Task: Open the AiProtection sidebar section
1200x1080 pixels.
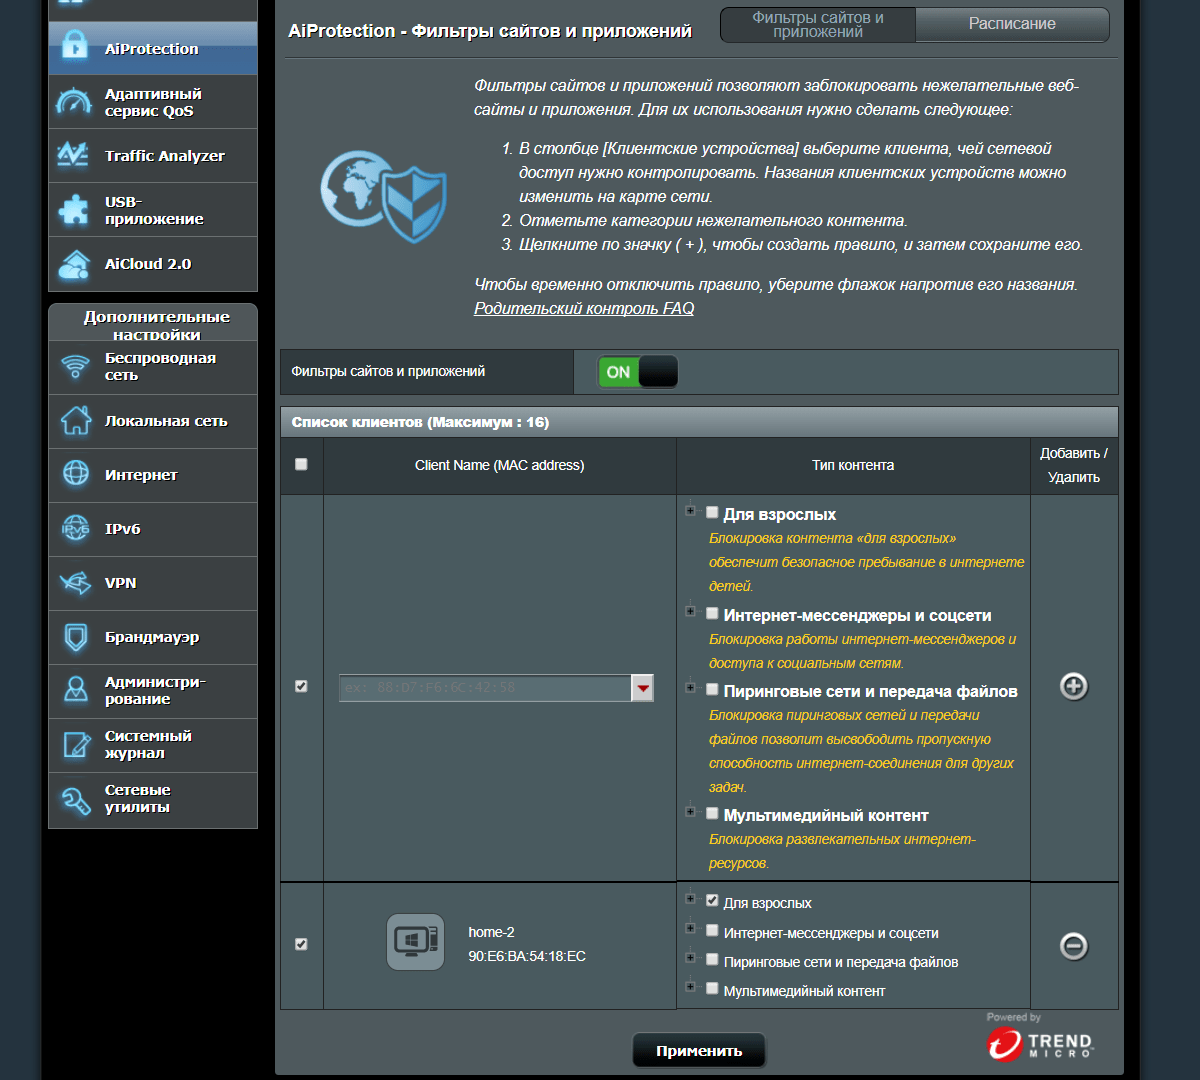Action: [x=152, y=48]
